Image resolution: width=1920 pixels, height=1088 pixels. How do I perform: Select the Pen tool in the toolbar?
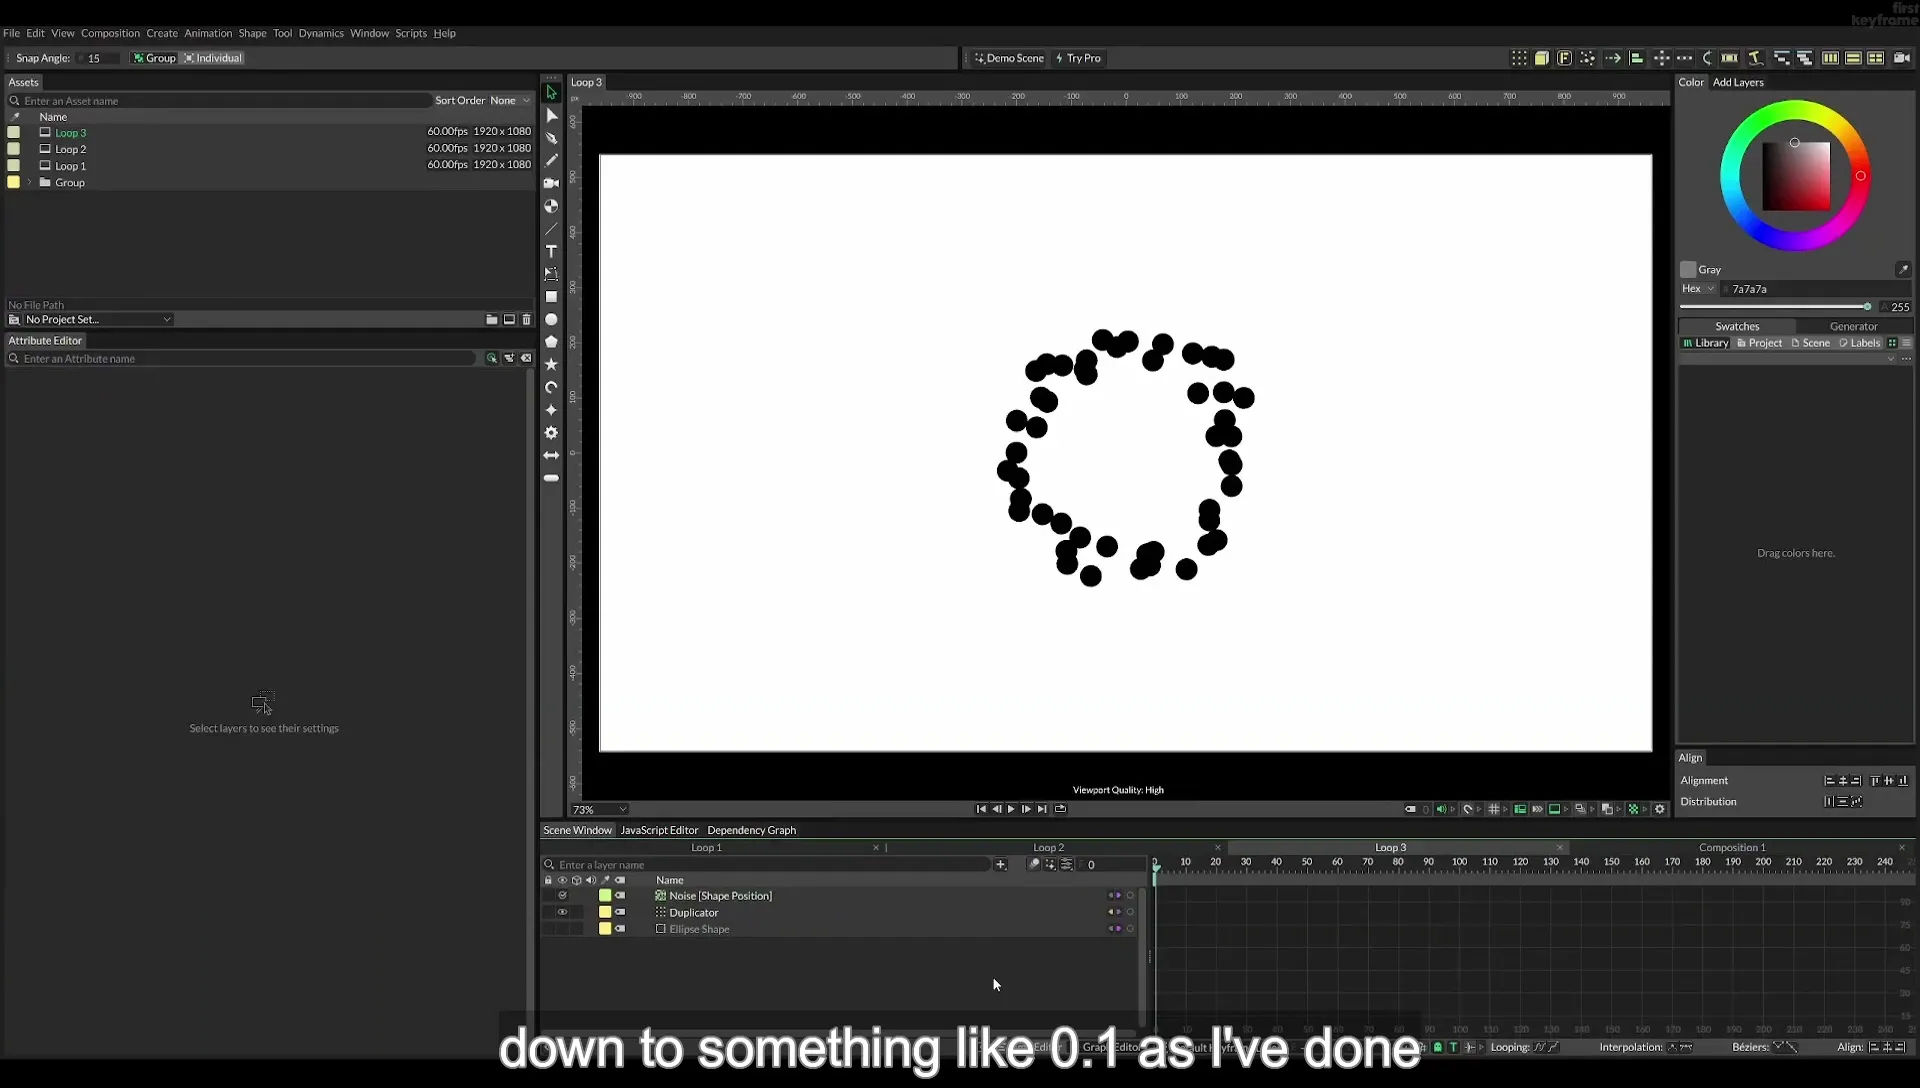point(551,138)
